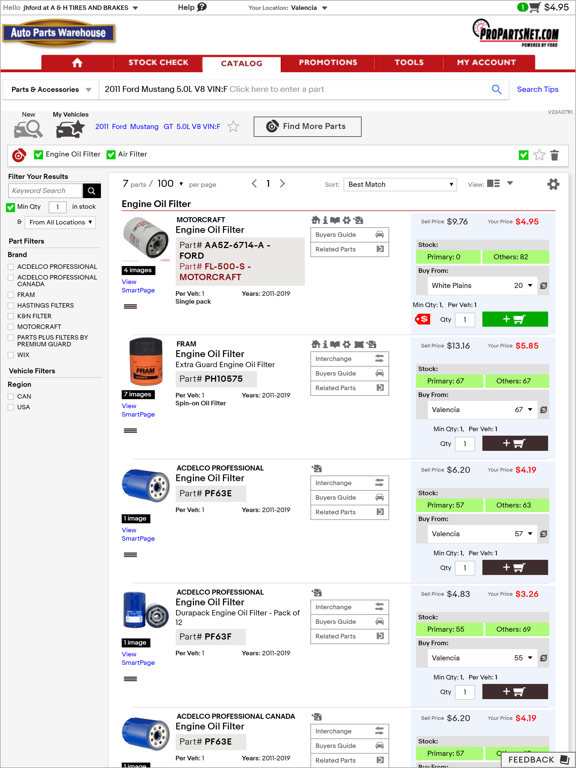
Task: Open the CATALOG tab
Action: pyautogui.click(x=241, y=64)
